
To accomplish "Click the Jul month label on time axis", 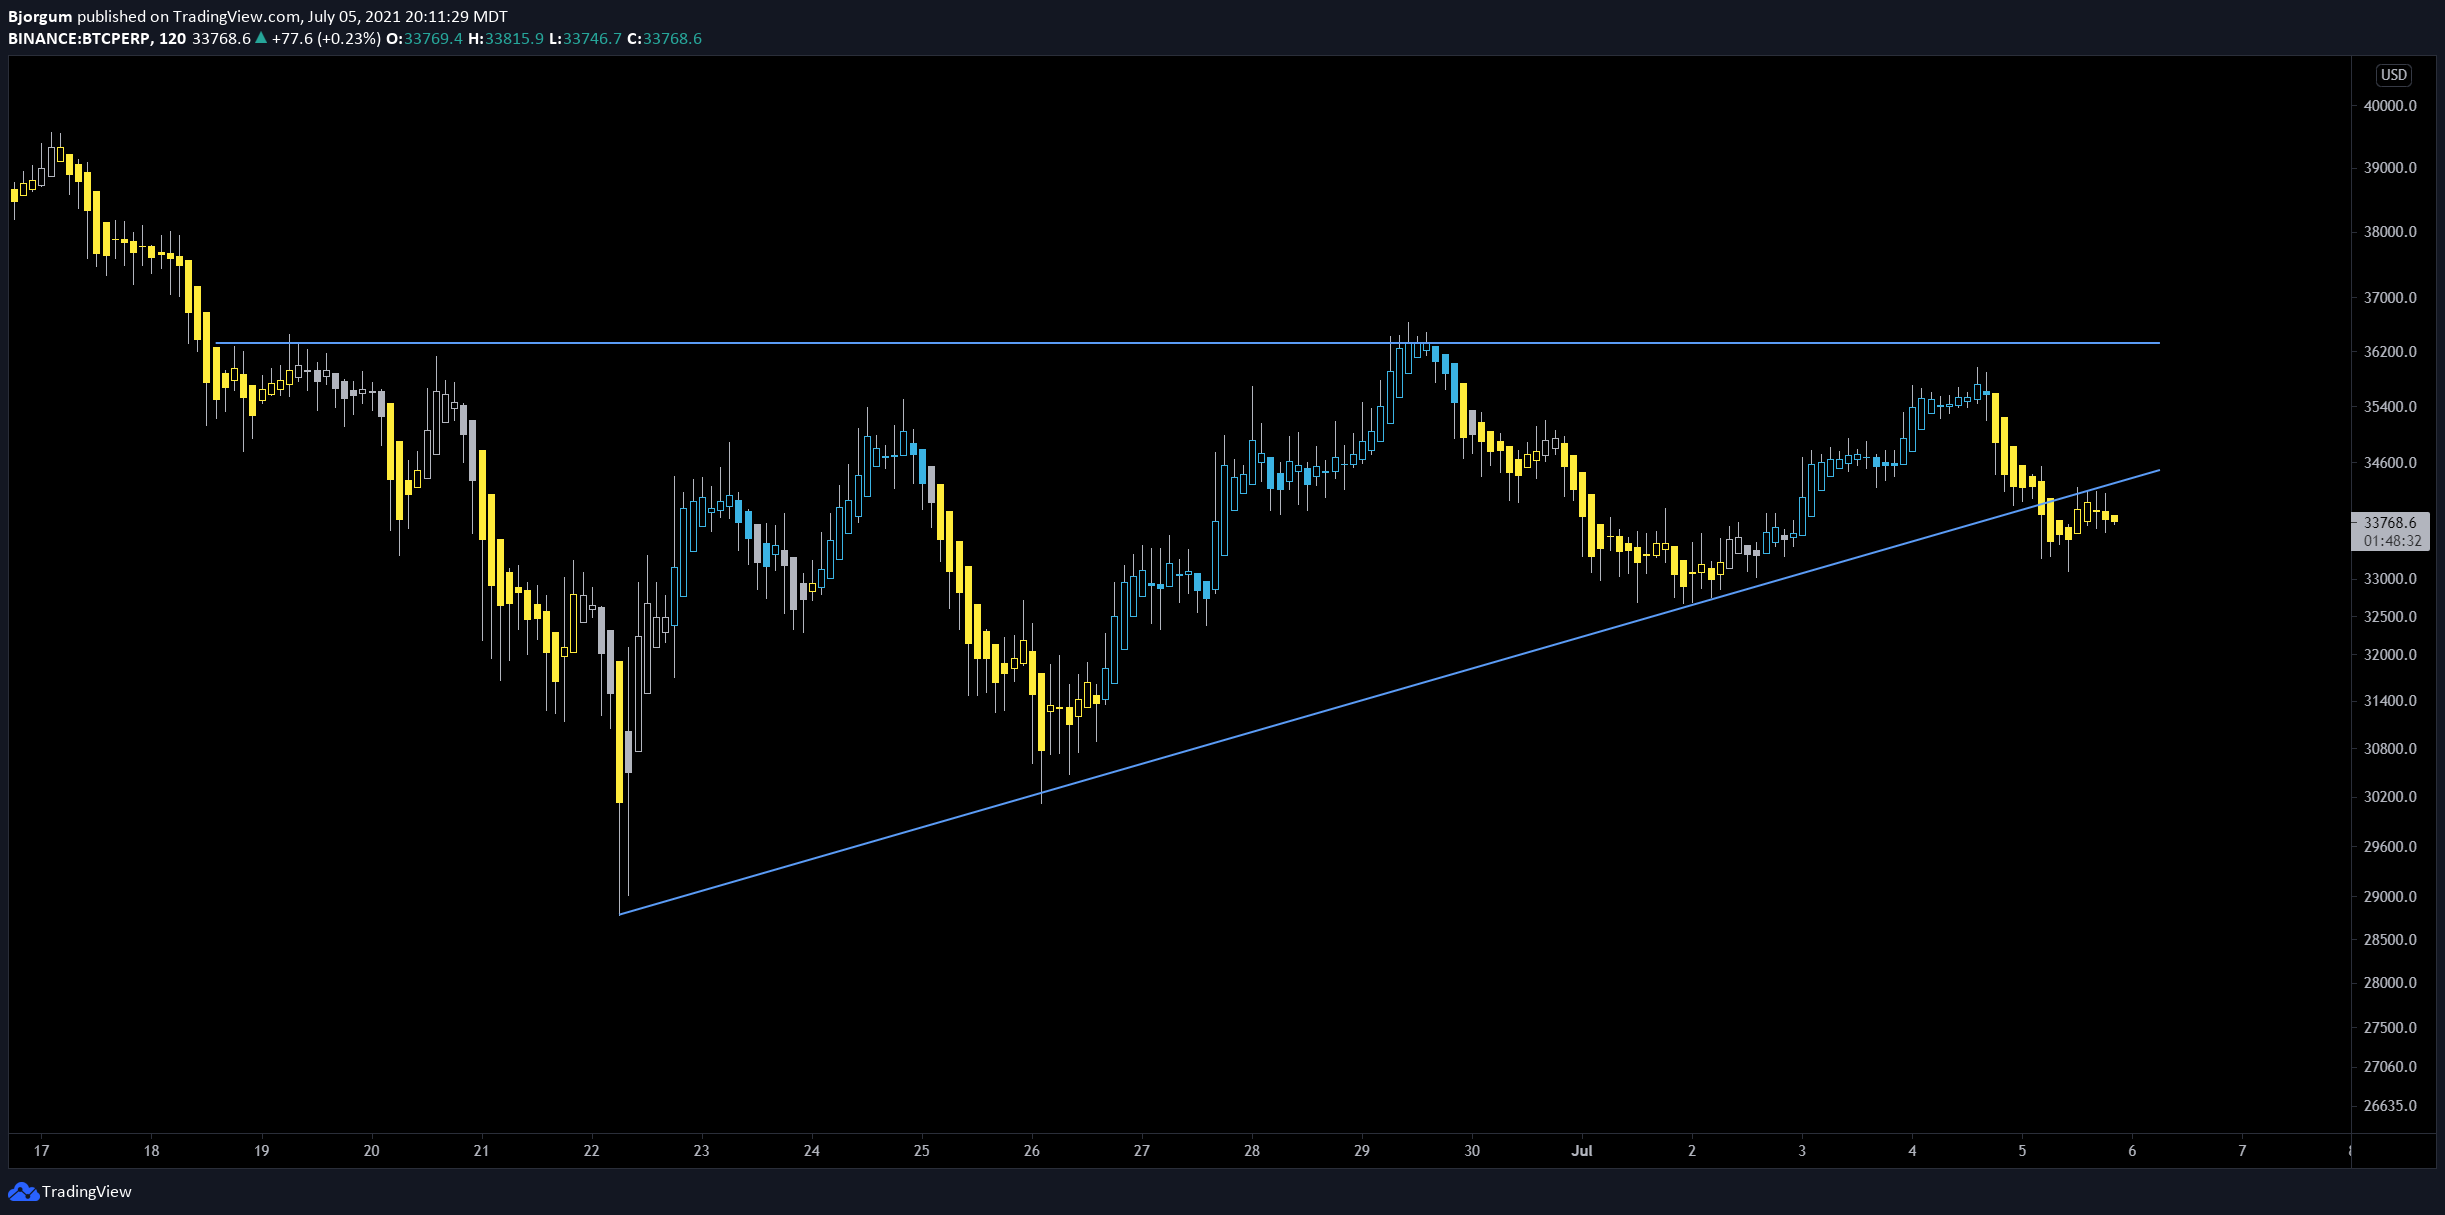I will [1582, 1151].
